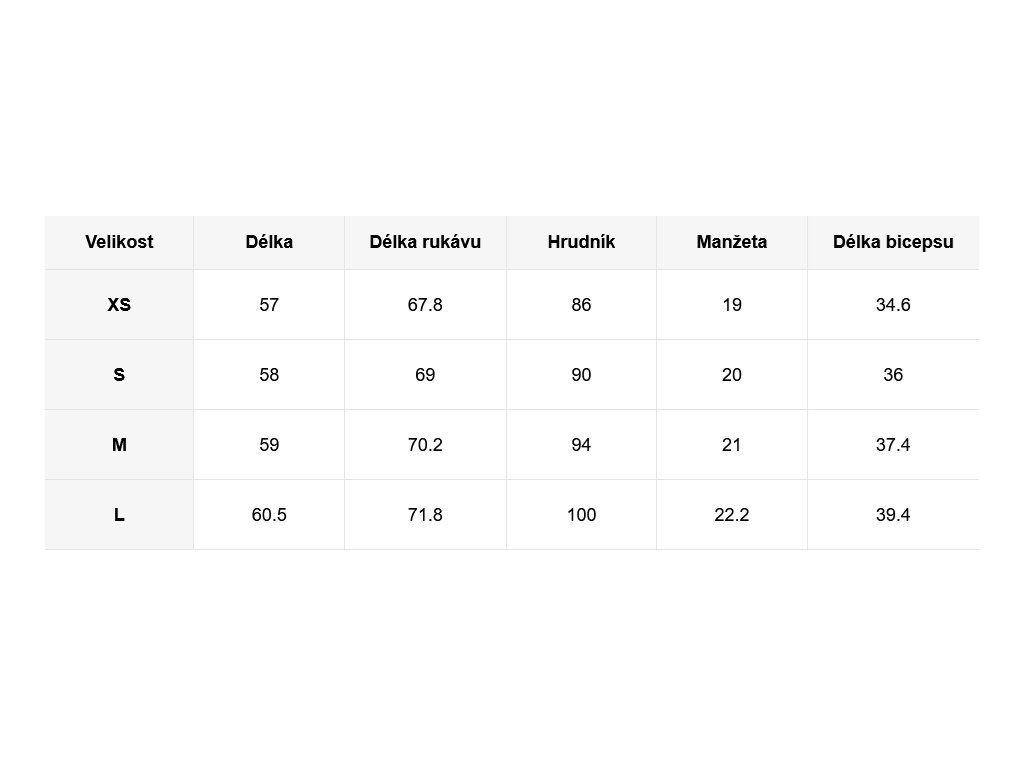Click the S size row label
1024x768 pixels.
point(119,375)
